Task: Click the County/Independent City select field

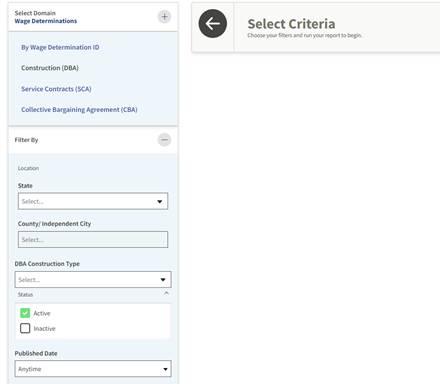Action: click(93, 240)
